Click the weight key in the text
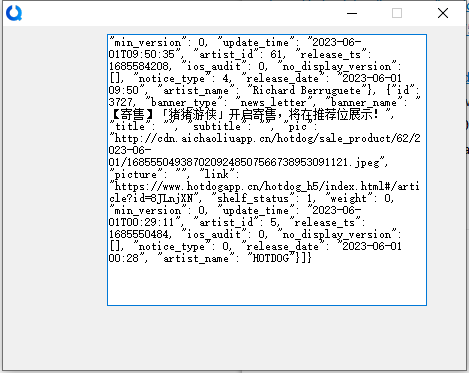 [348, 199]
